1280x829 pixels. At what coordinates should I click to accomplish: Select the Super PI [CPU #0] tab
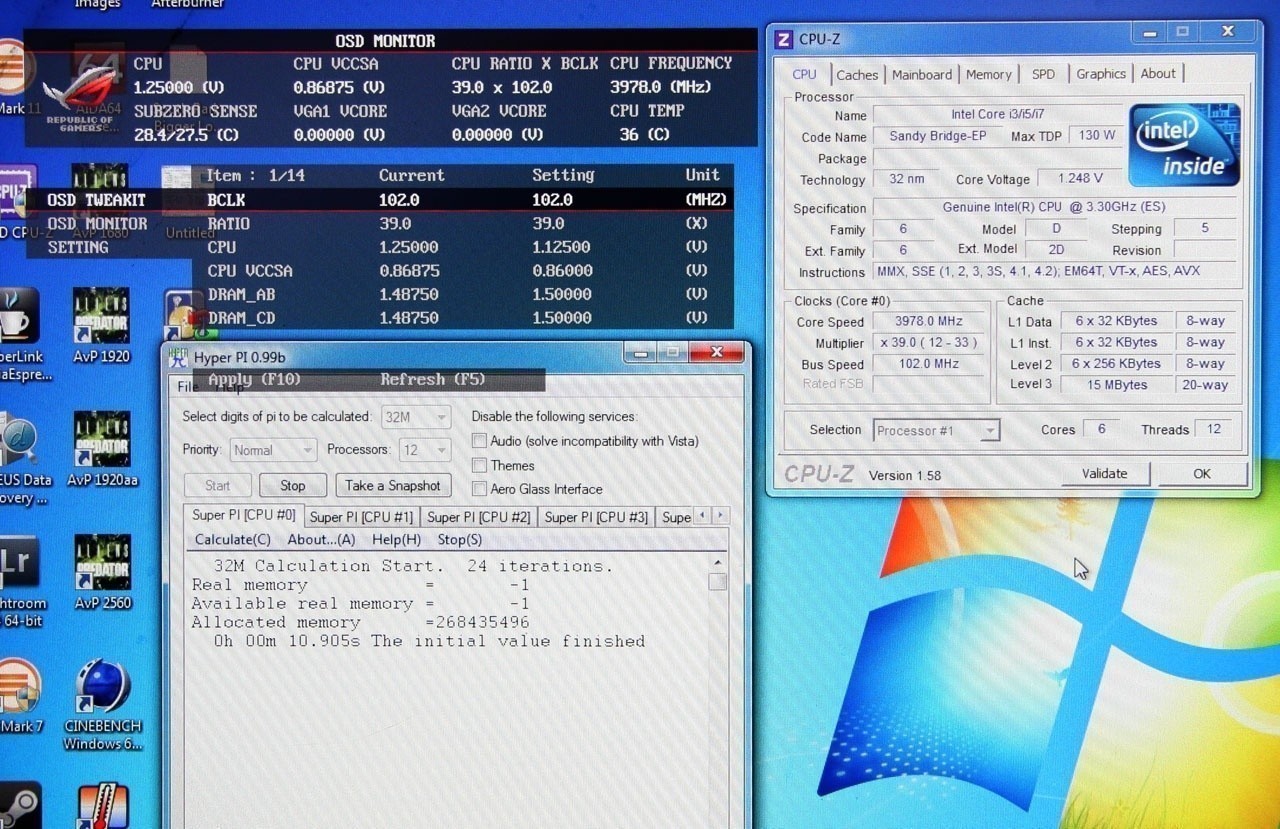(243, 515)
